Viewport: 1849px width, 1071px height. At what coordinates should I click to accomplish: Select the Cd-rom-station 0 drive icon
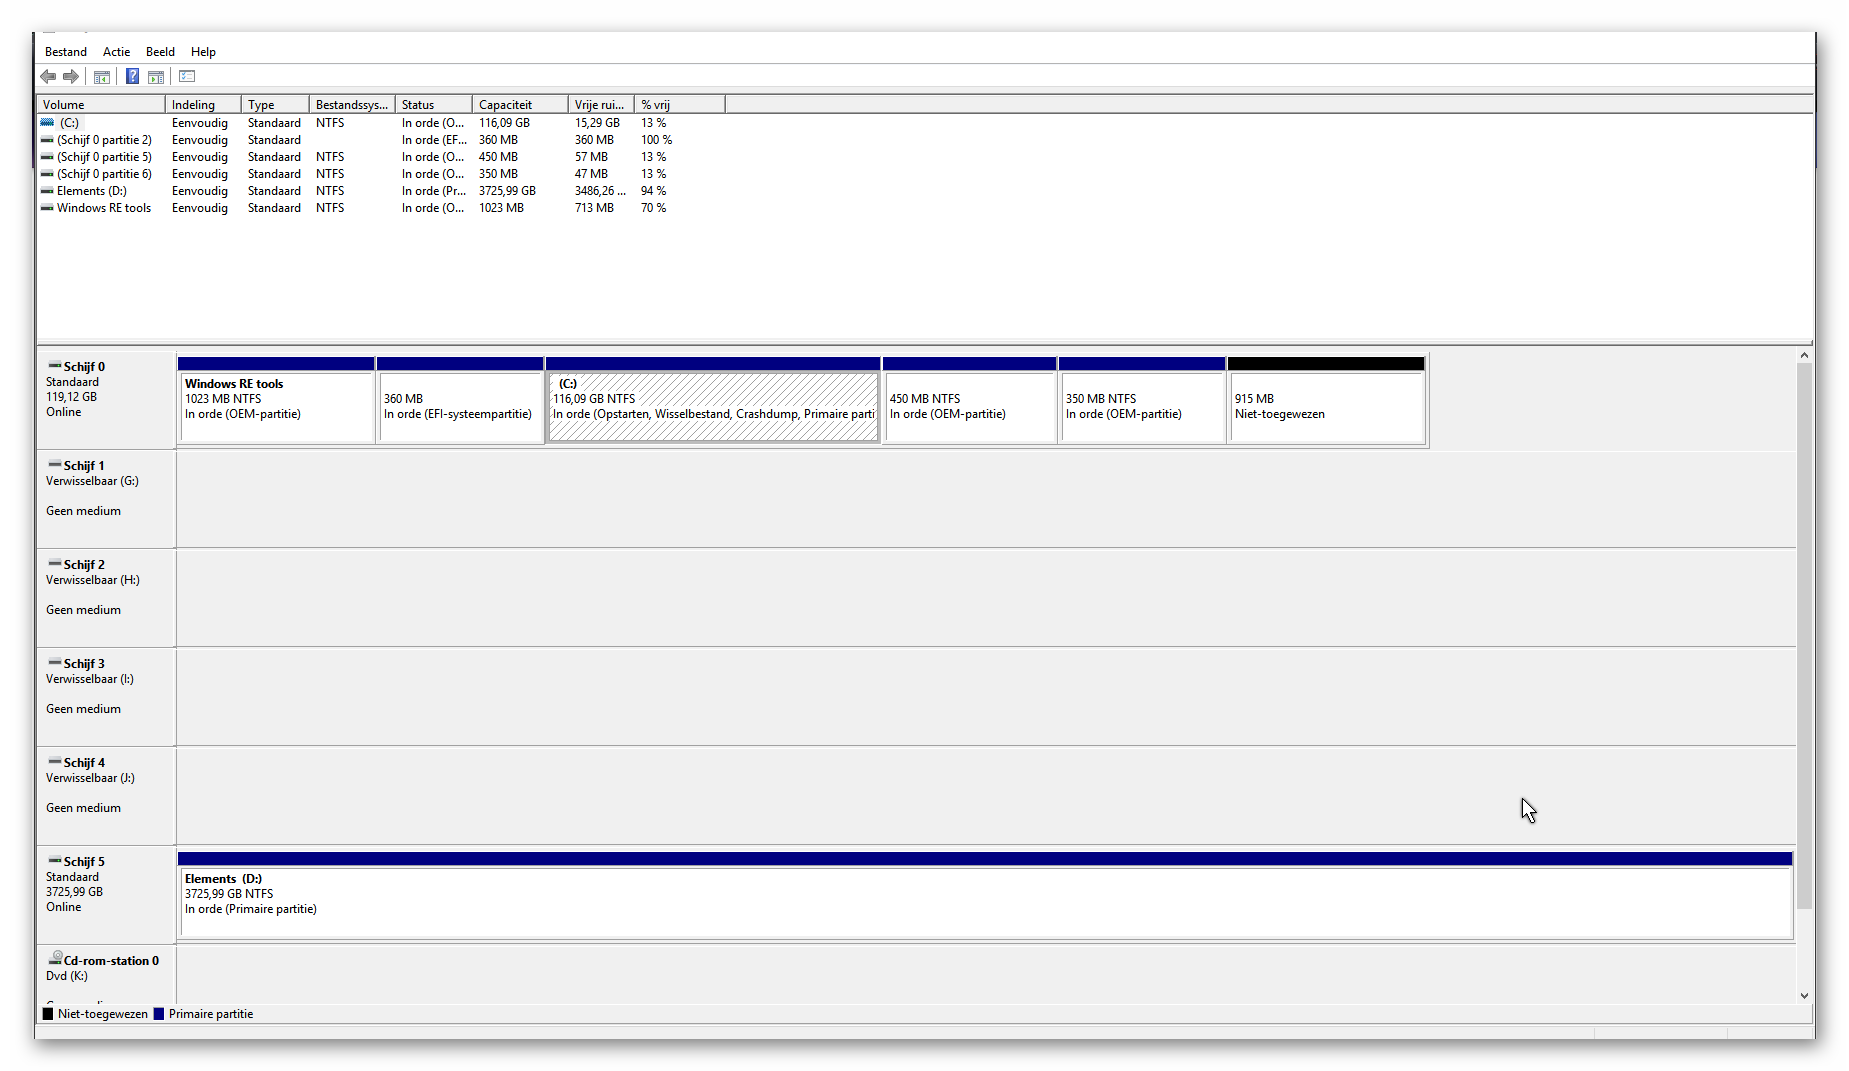(x=56, y=959)
